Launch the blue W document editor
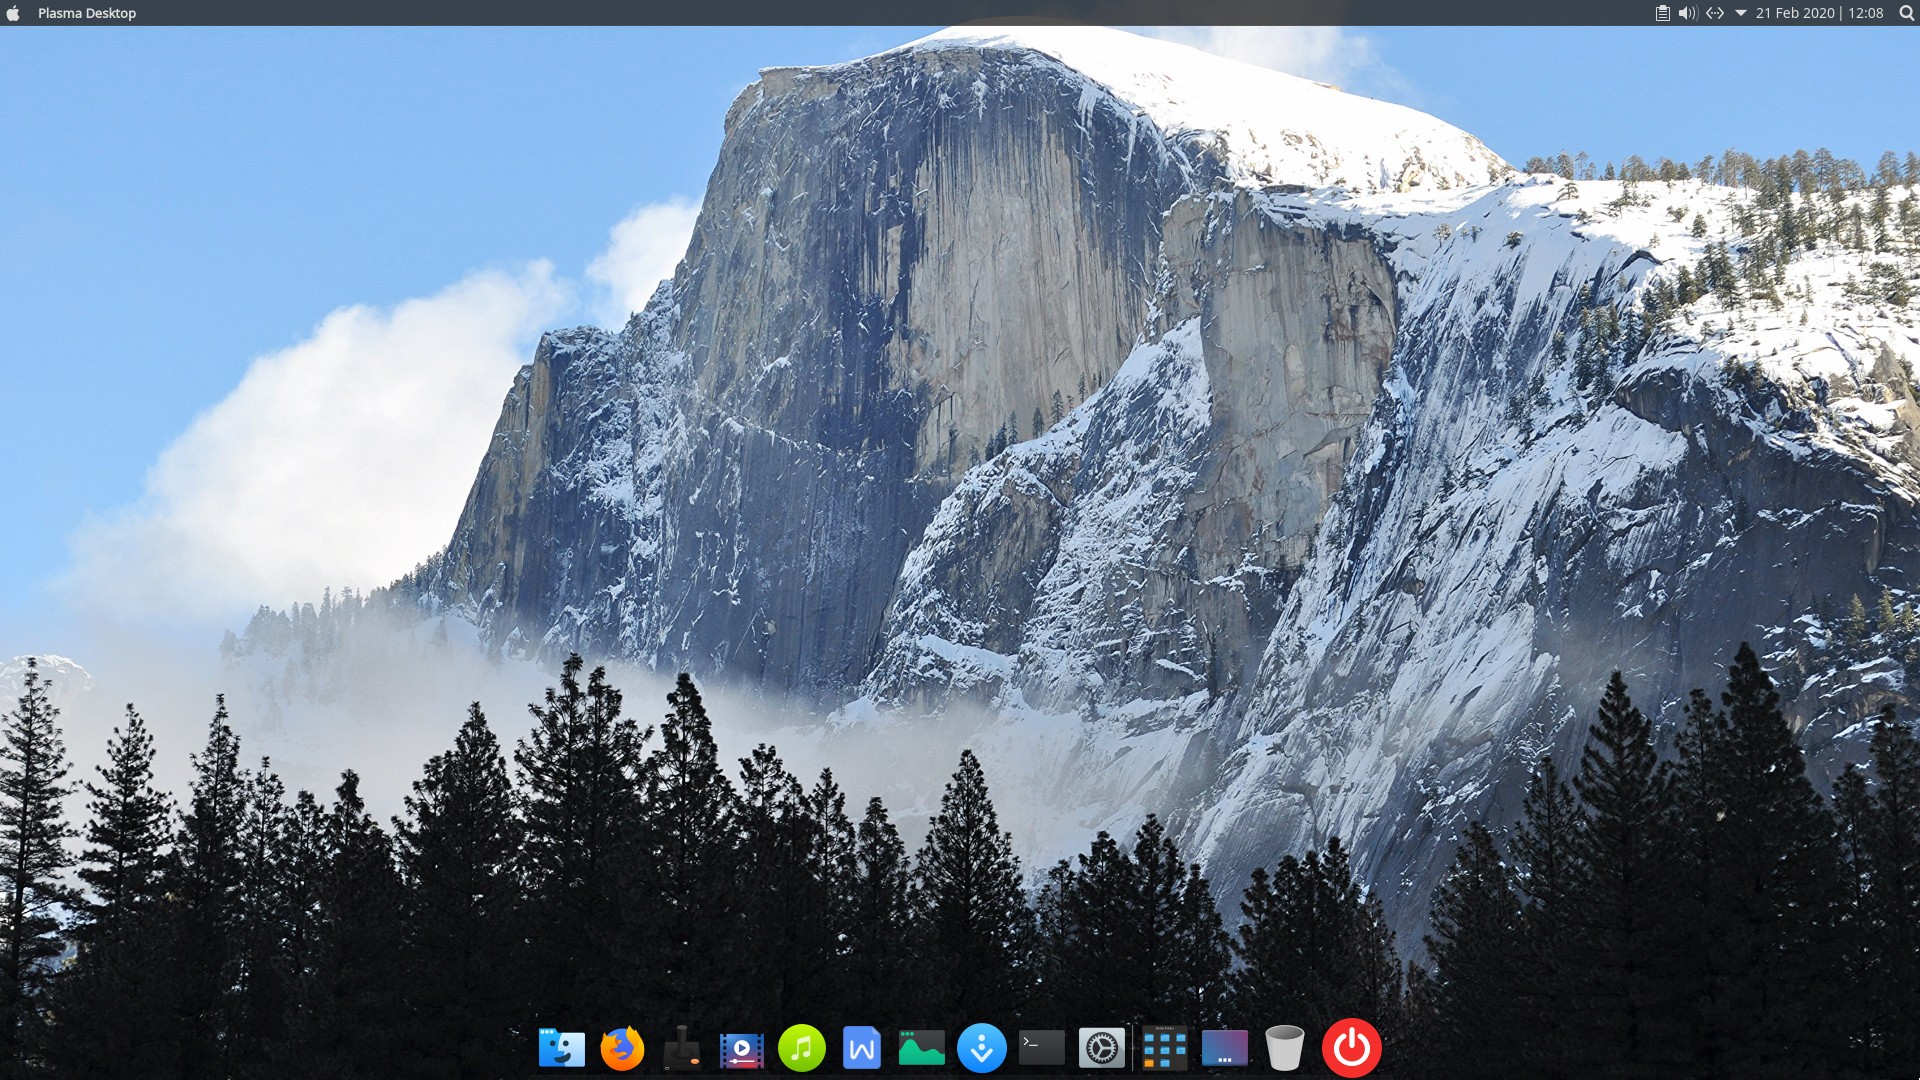 coord(861,1048)
